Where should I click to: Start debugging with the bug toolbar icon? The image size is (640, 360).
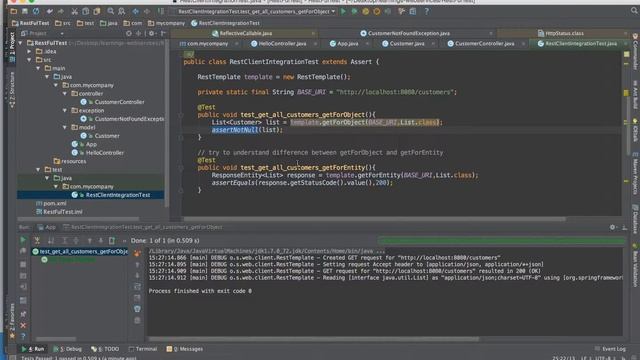(354, 11)
